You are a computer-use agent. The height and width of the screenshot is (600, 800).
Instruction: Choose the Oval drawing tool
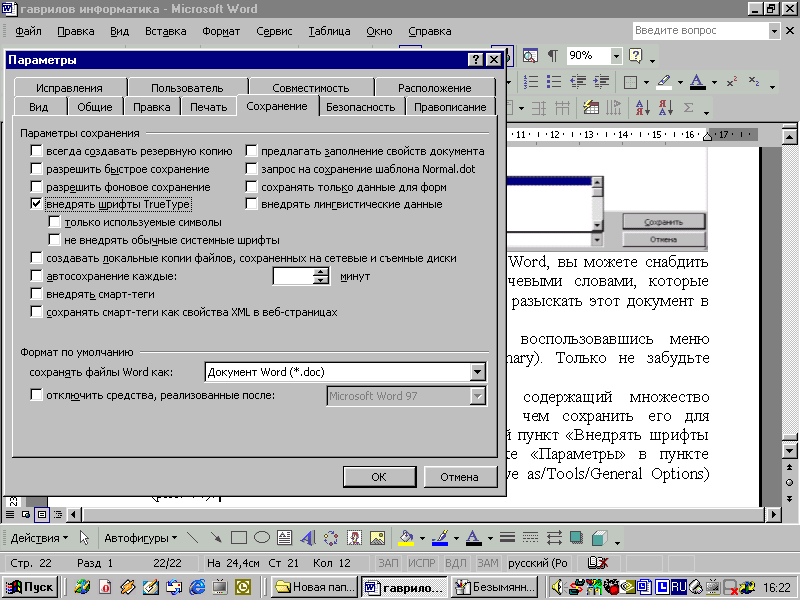(262, 538)
